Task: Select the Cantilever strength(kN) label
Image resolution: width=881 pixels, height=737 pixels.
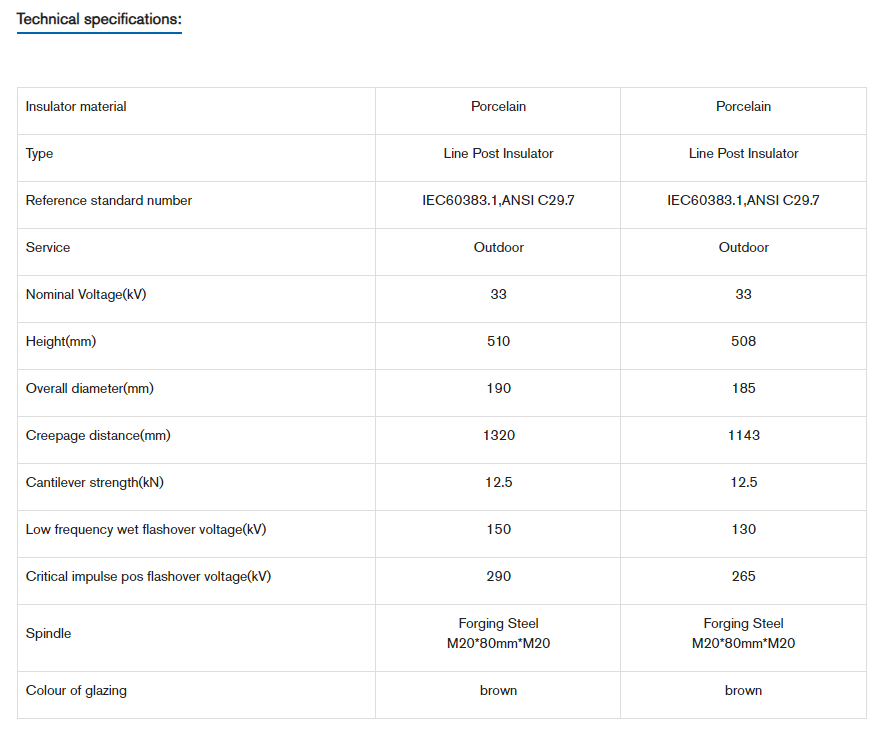Action: click(x=95, y=483)
